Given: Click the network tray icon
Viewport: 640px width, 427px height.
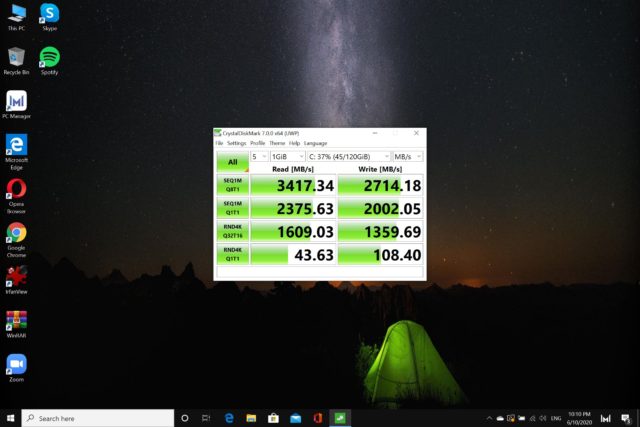Looking at the screenshot, I should tap(532, 418).
